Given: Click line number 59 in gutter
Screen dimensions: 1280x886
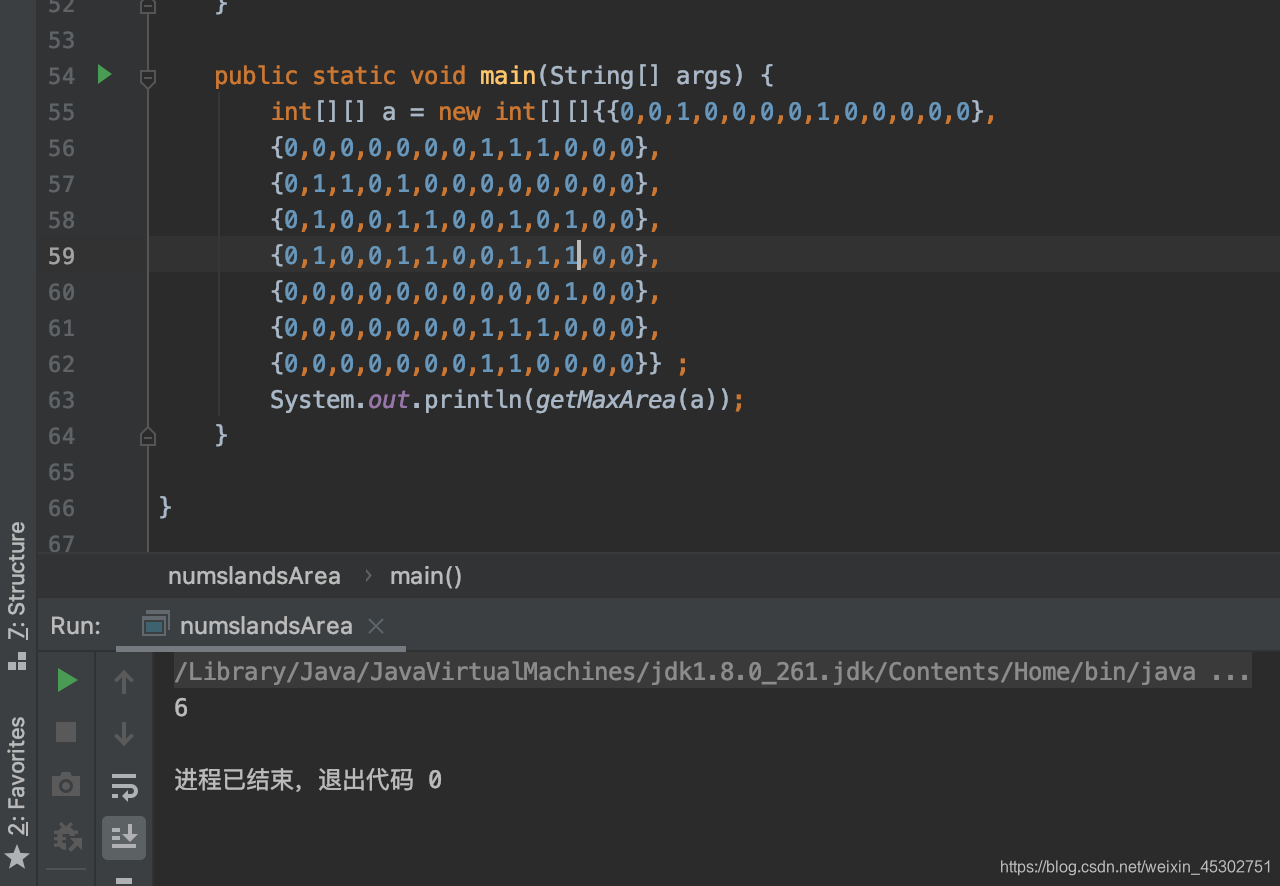Looking at the screenshot, I should 62,256.
